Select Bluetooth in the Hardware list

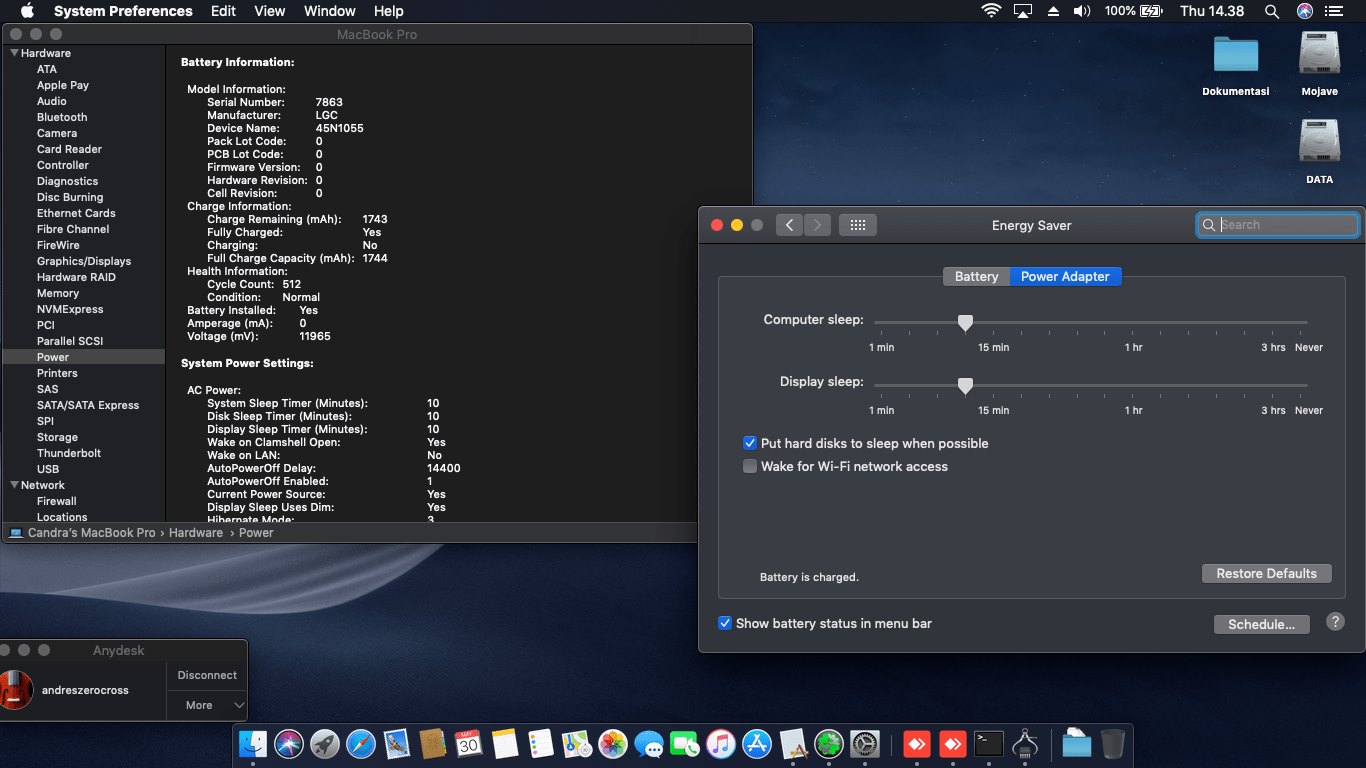62,117
